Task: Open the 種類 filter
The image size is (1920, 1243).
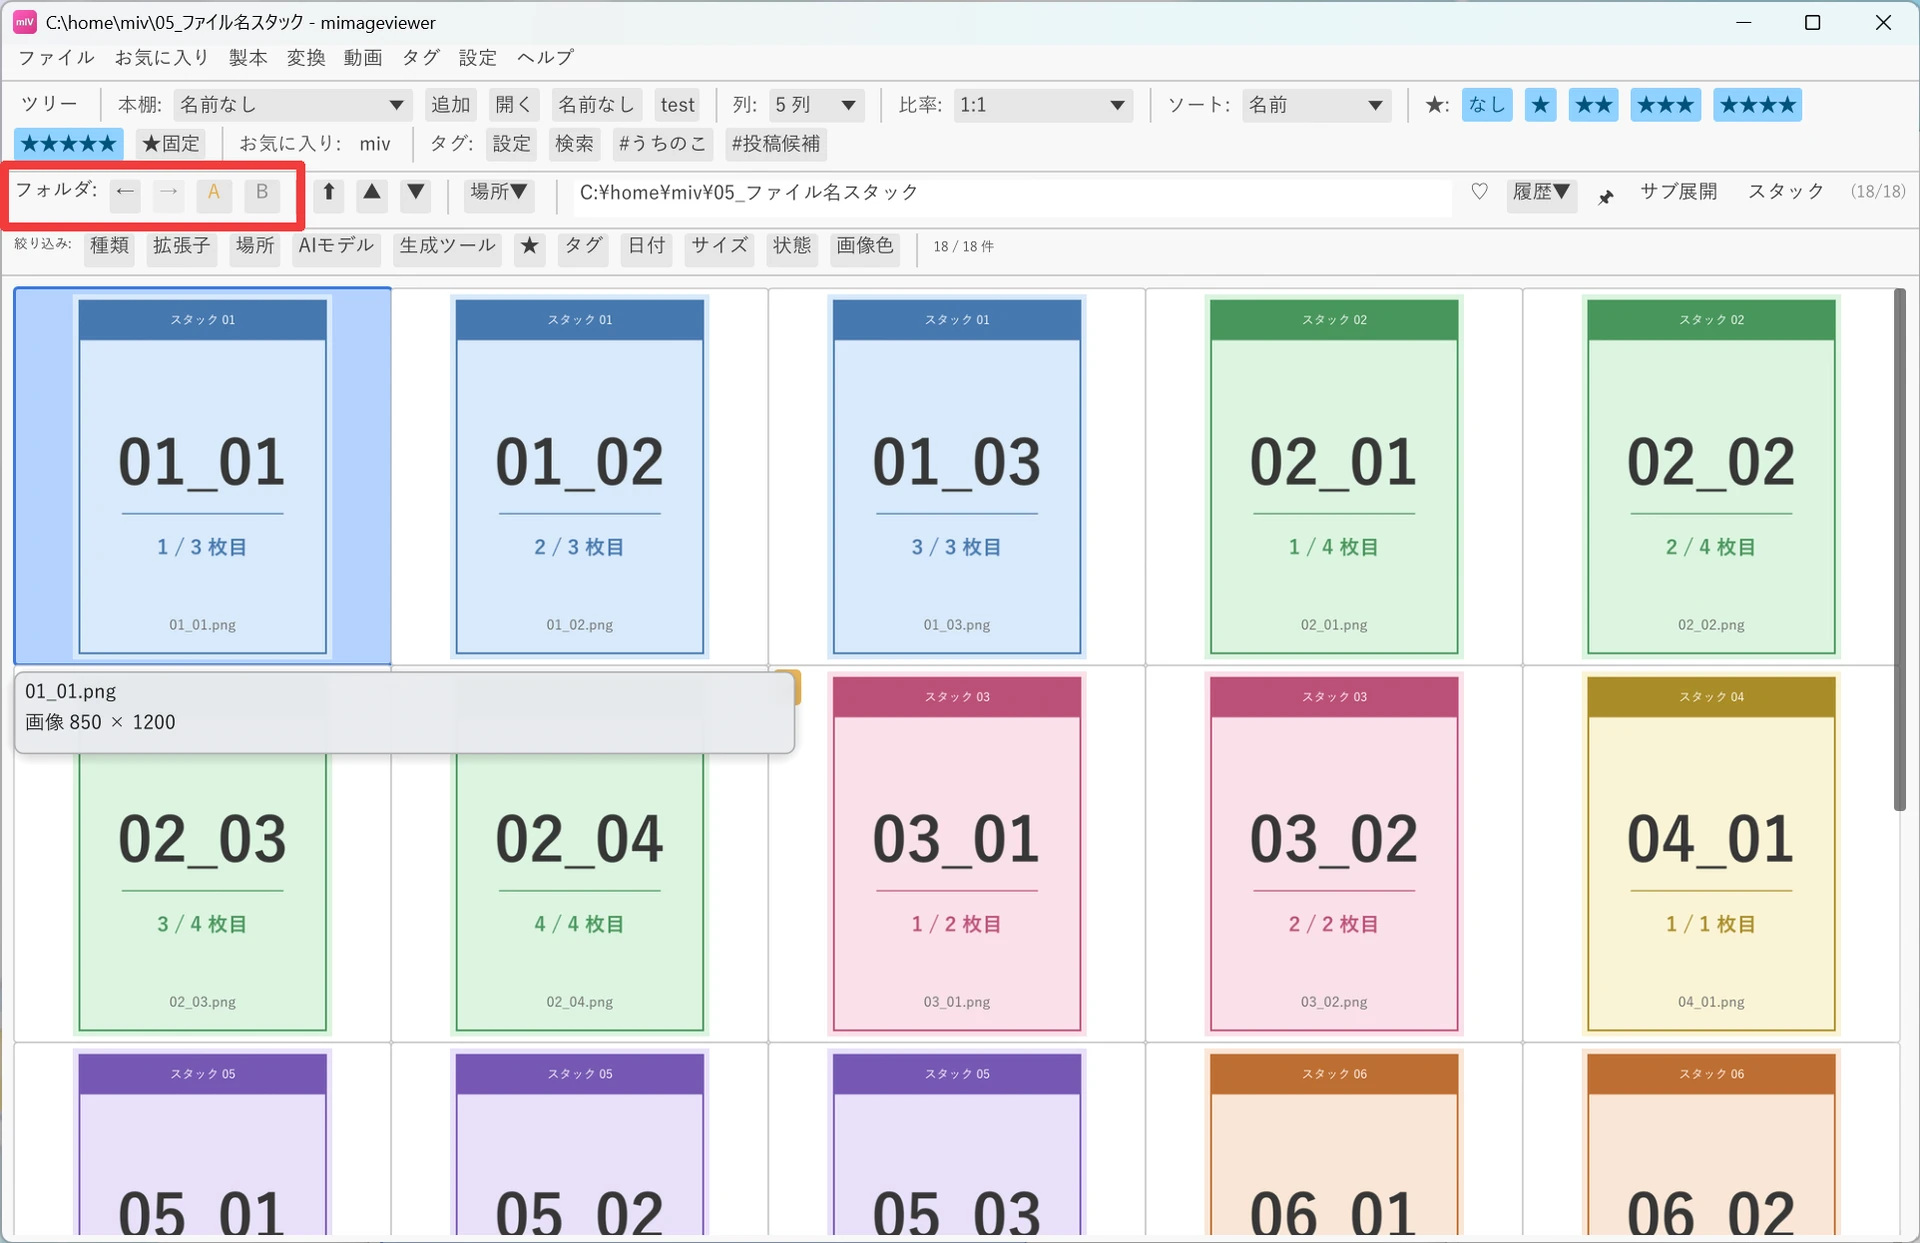Action: (x=110, y=246)
